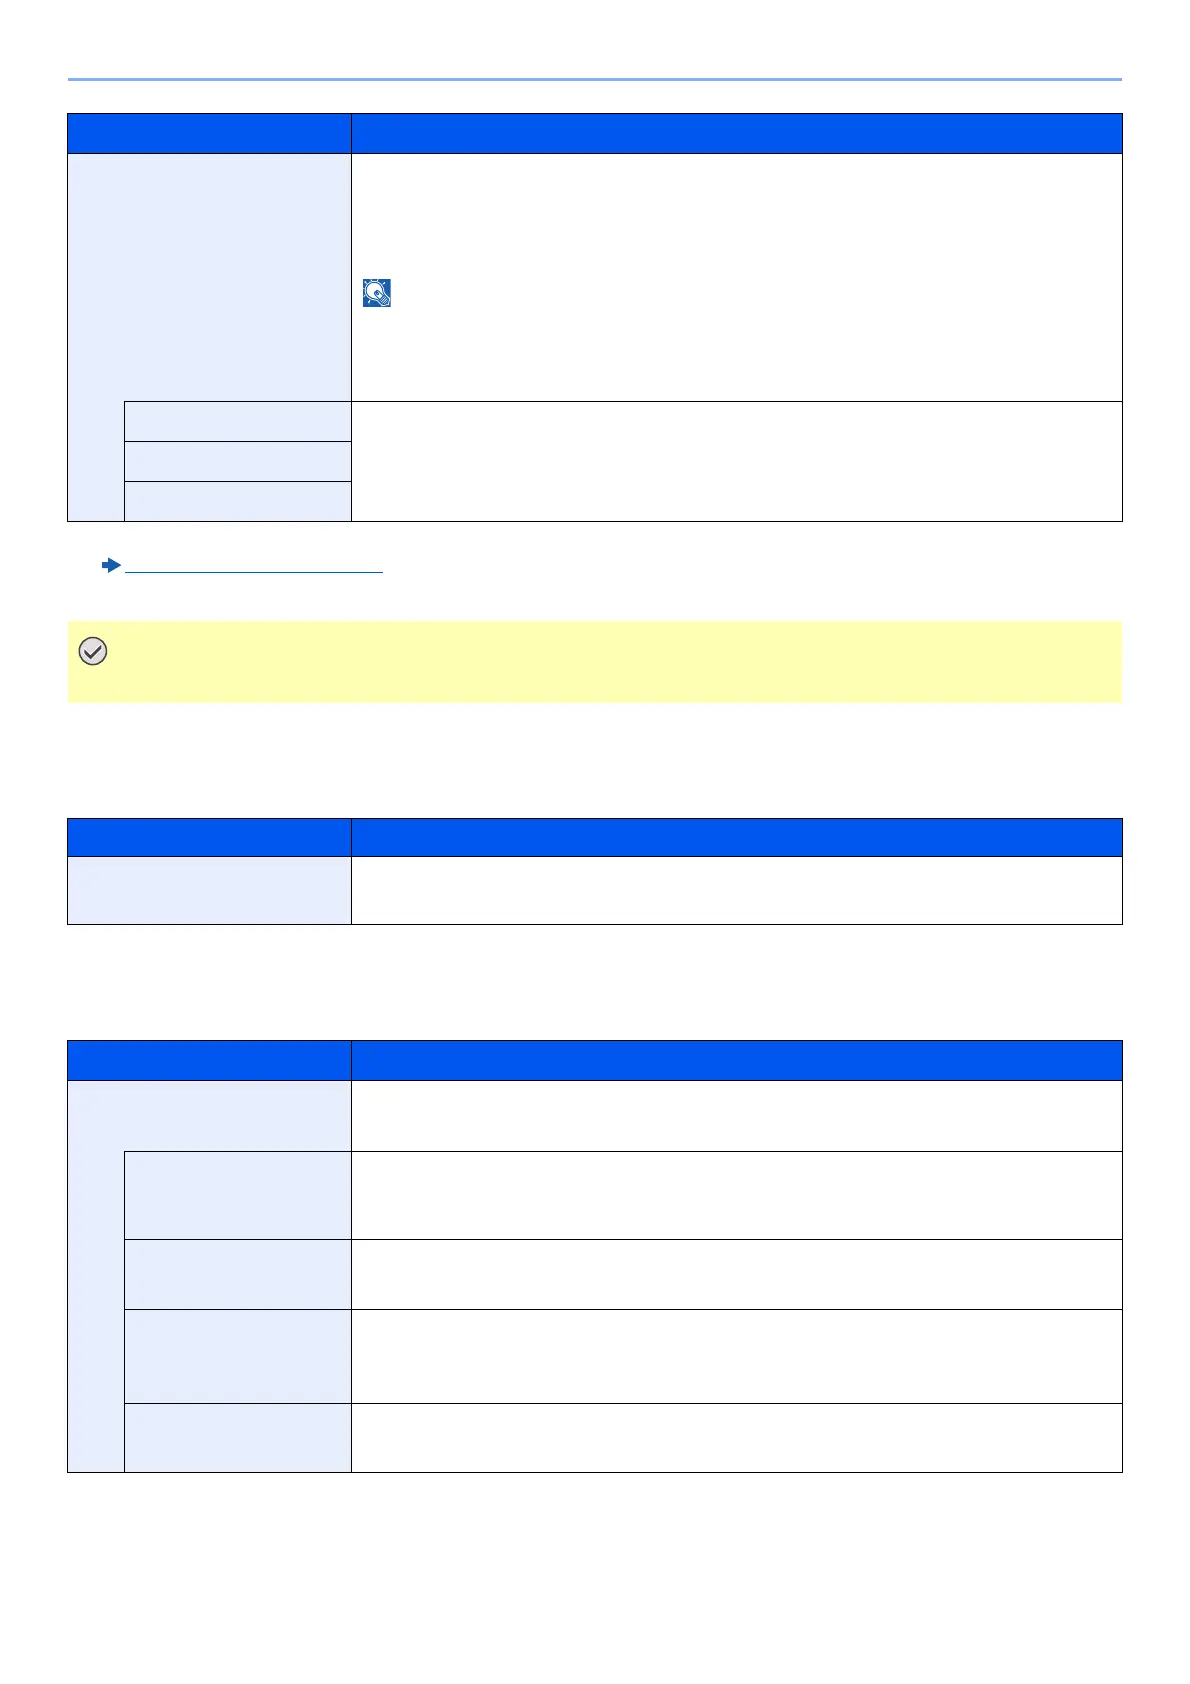The height and width of the screenshot is (1684, 1190).
Task: Click the middle table's light blue item cell
Action: pos(209,890)
